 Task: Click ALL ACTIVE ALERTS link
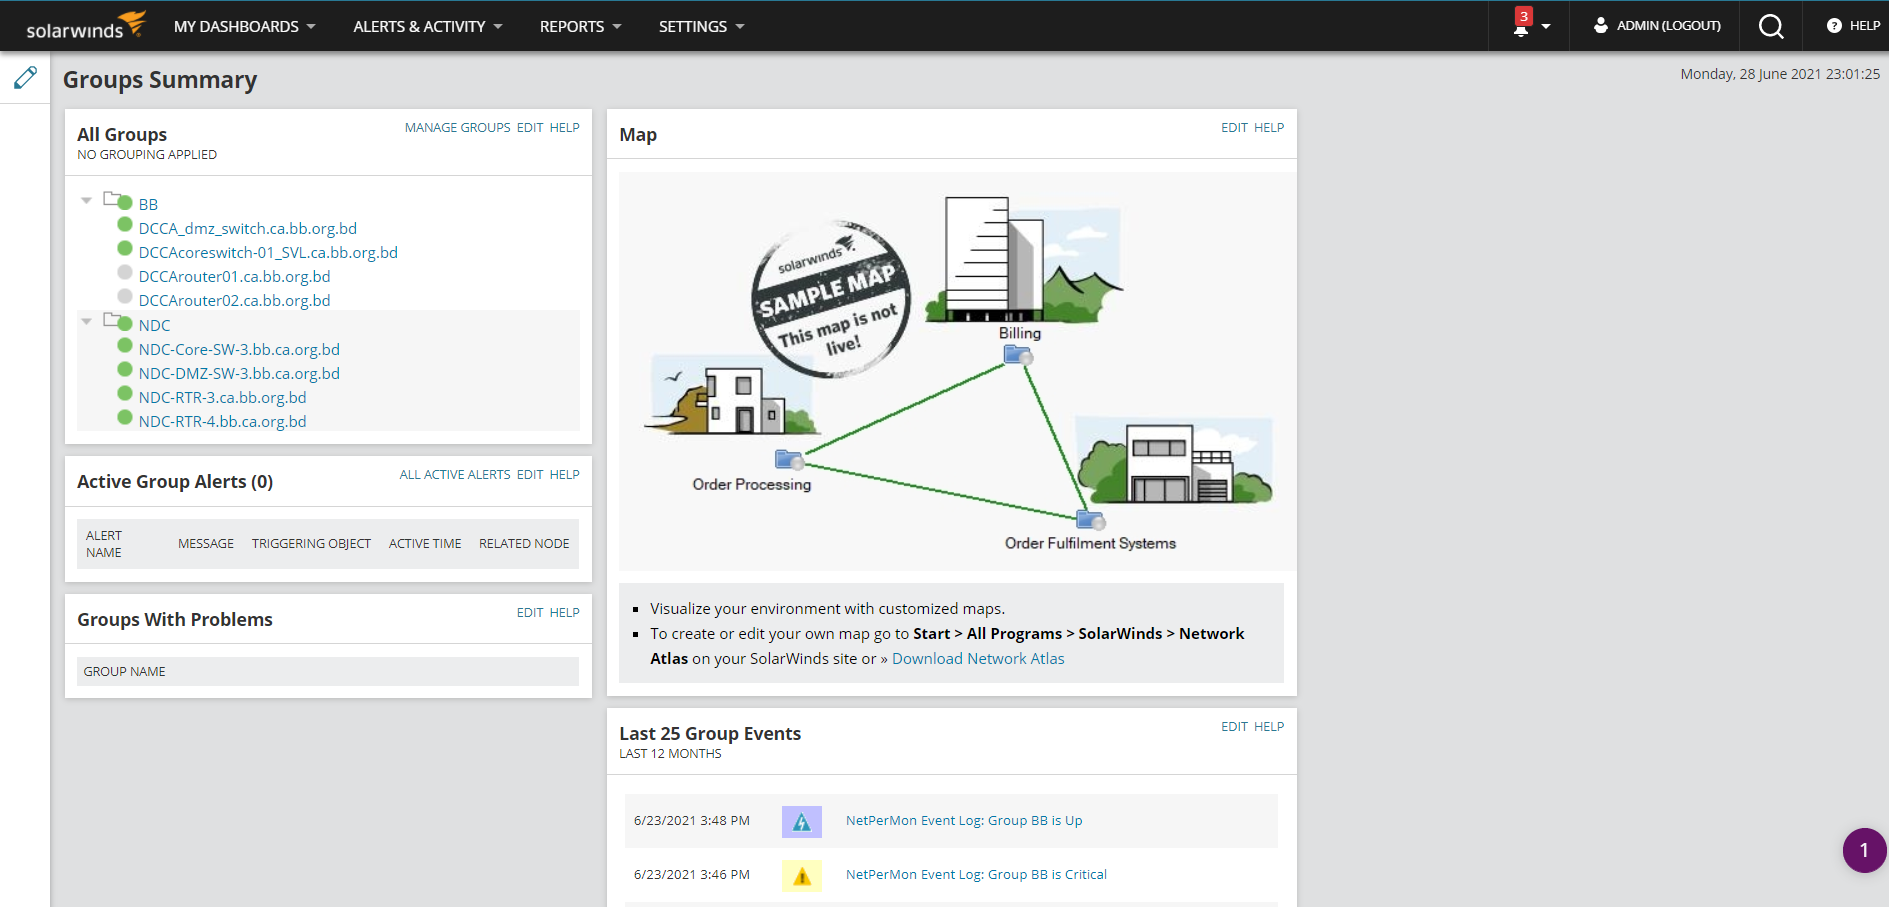[455, 475]
